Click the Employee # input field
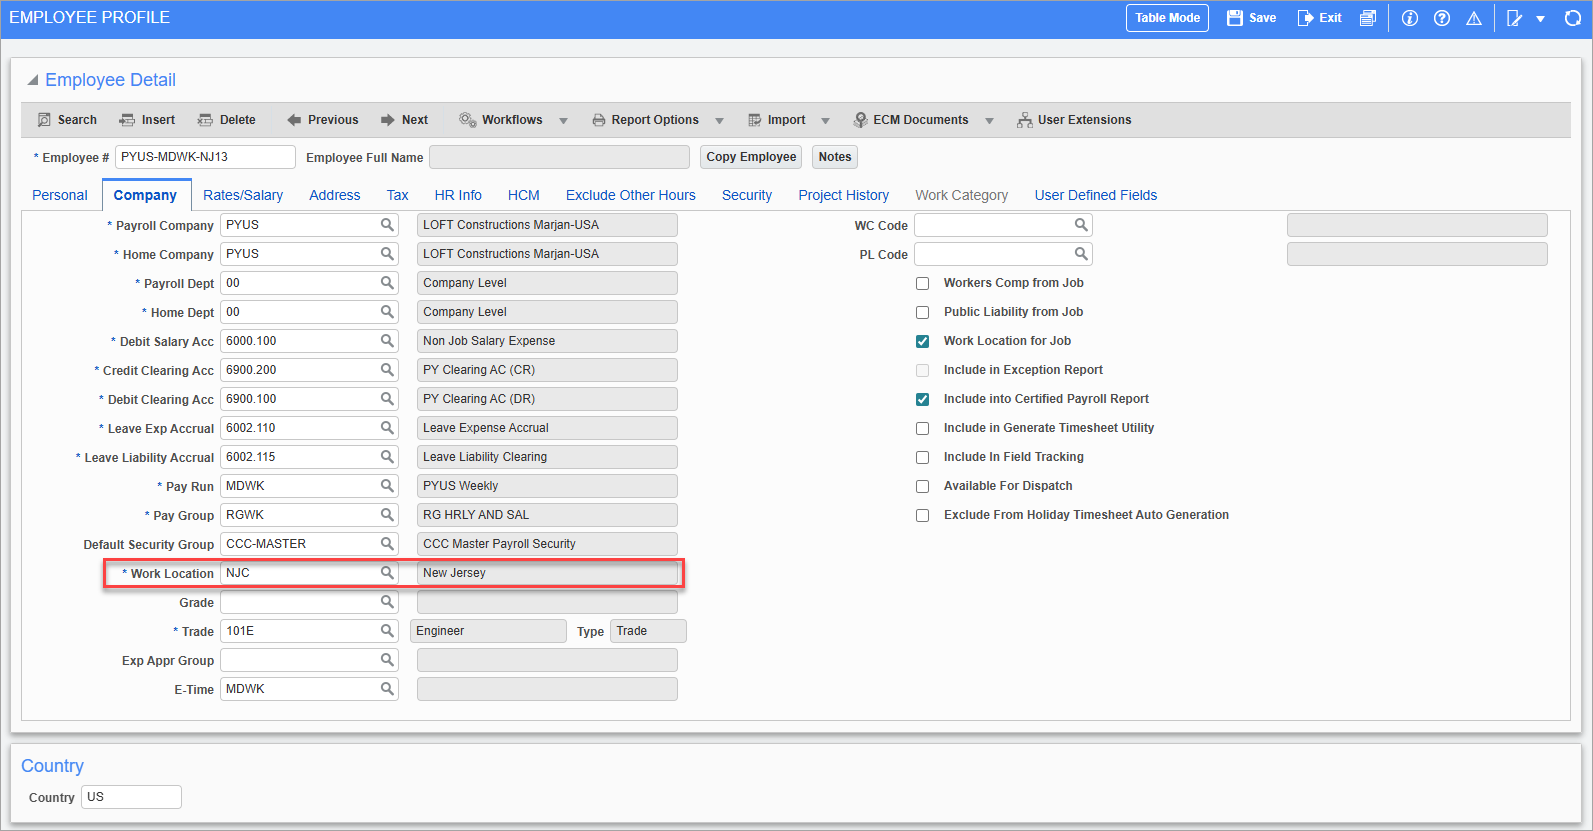The image size is (1593, 831). tap(205, 157)
